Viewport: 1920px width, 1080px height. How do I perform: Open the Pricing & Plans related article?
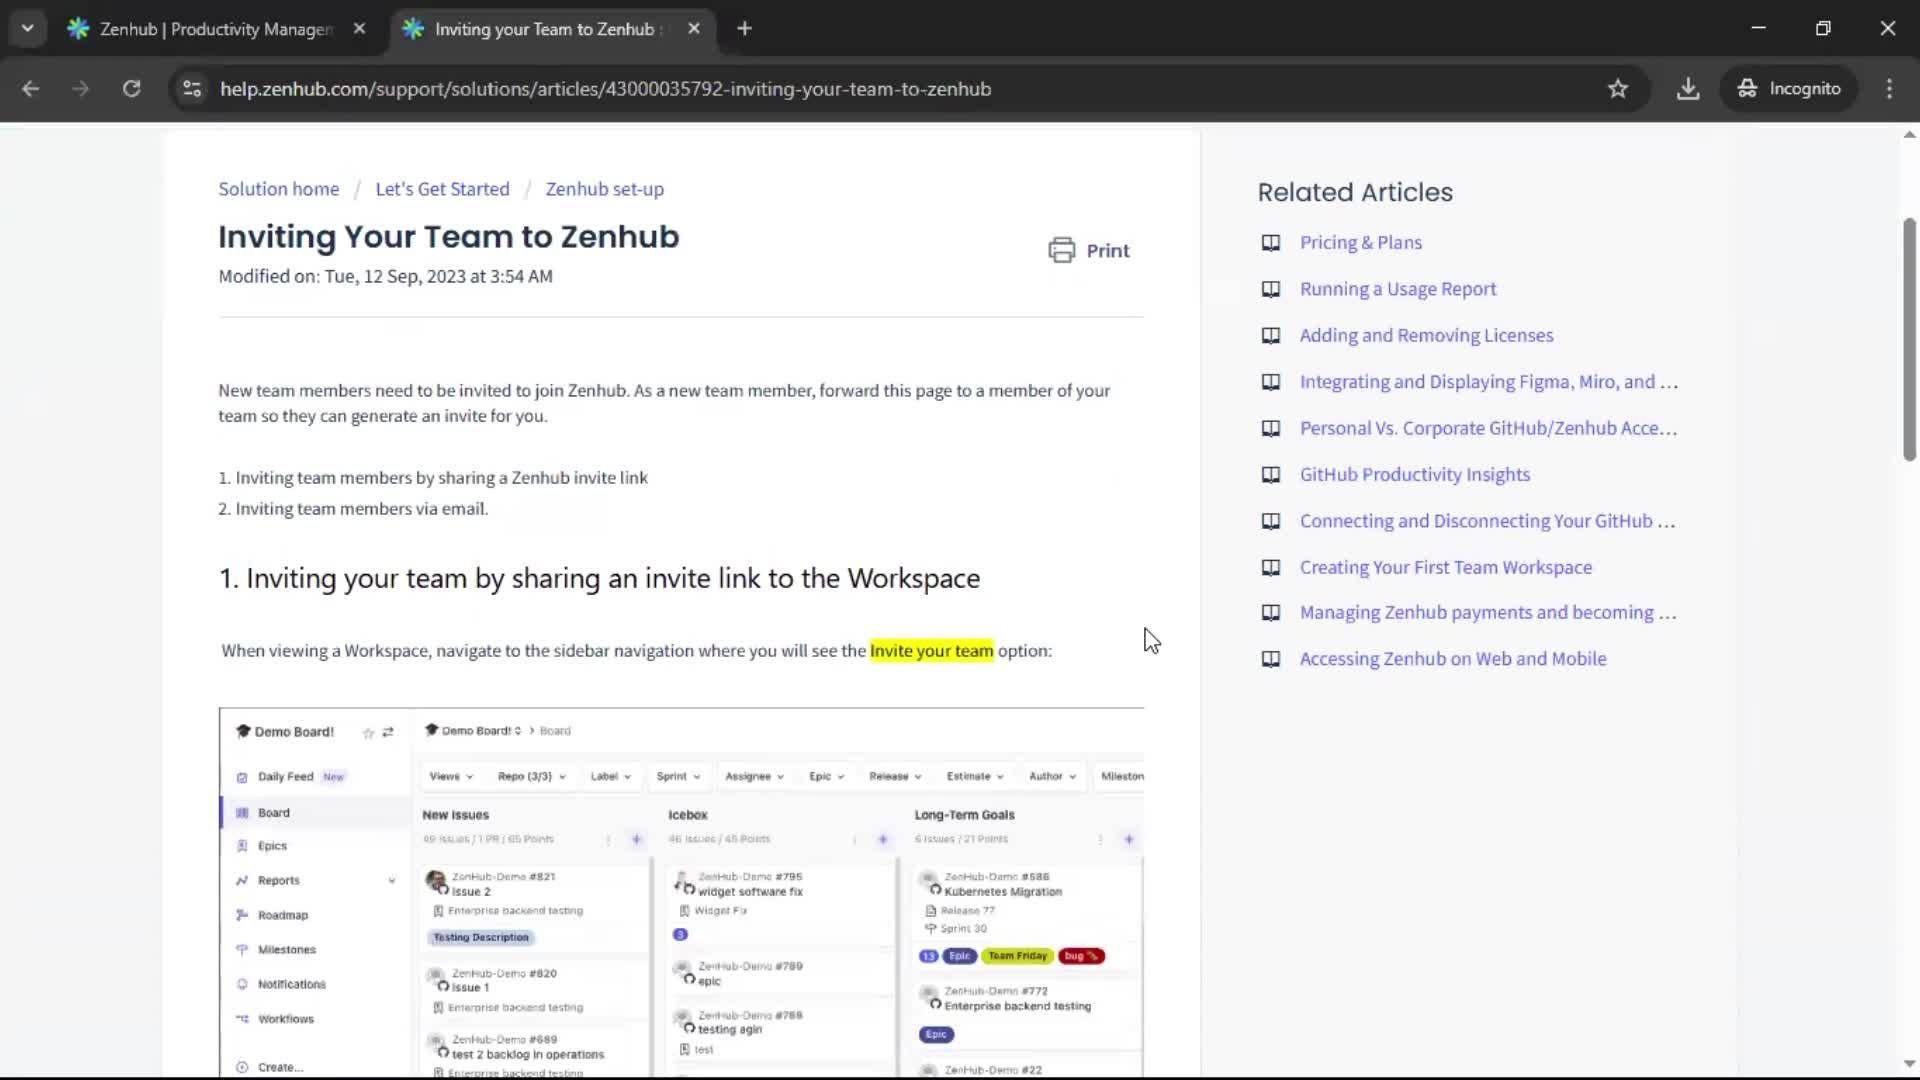[x=1360, y=242]
